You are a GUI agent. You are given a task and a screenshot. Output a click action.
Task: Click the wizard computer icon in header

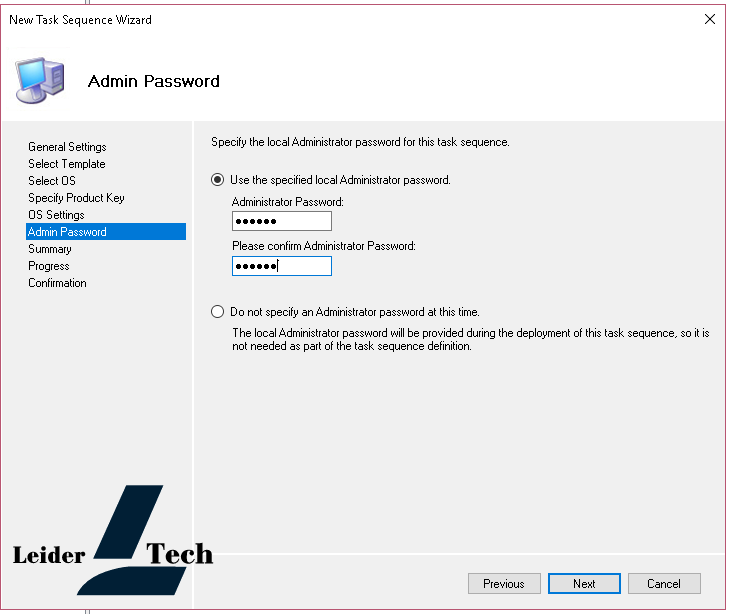[x=40, y=81]
